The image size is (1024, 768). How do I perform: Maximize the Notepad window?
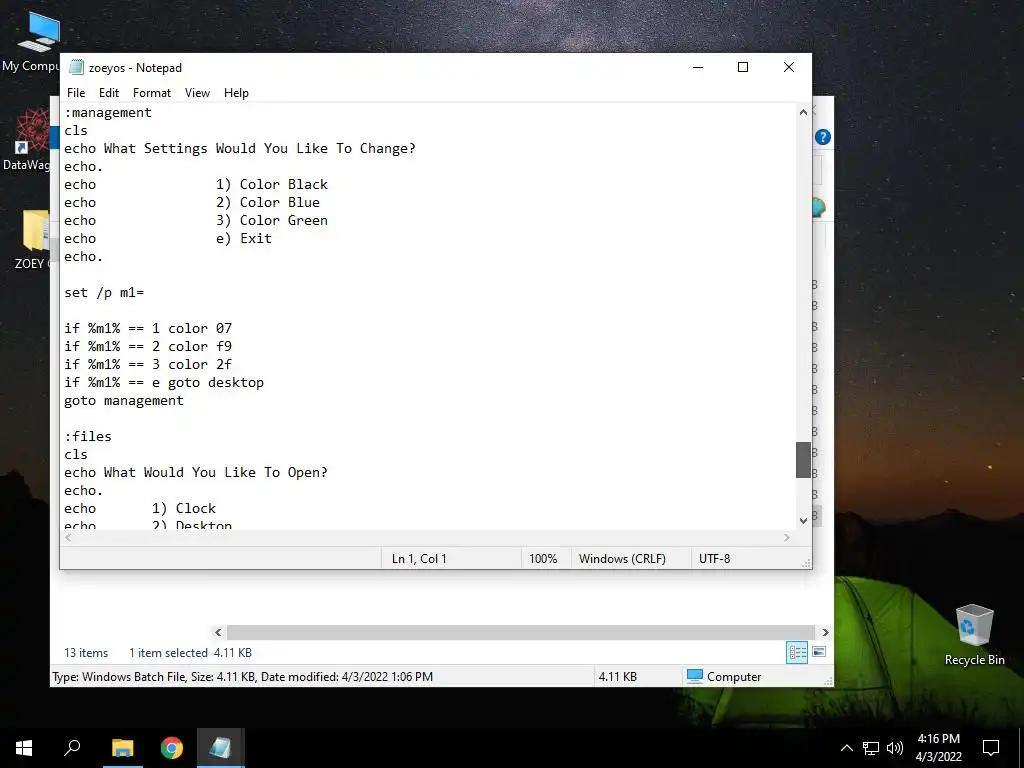pos(743,67)
